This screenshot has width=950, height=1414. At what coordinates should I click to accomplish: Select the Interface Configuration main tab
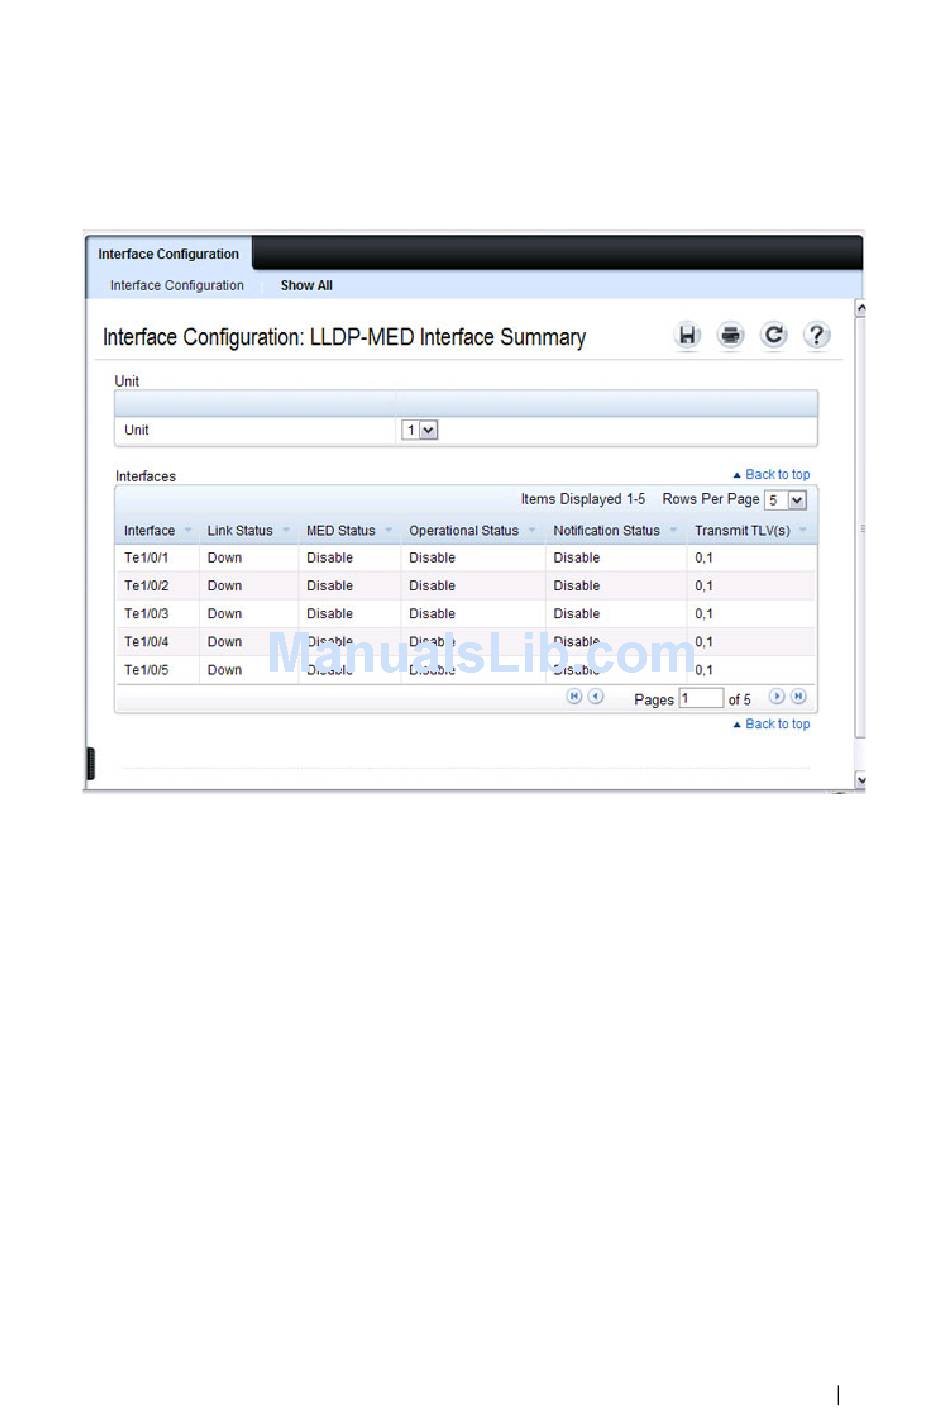[x=168, y=254]
